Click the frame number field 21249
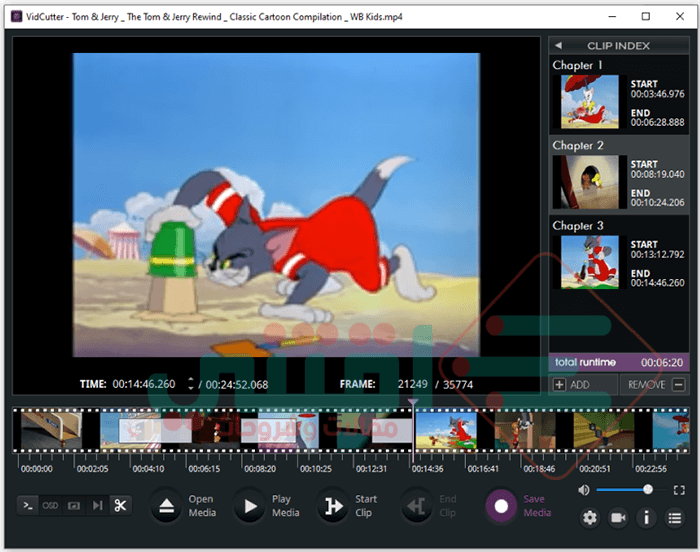 412,384
